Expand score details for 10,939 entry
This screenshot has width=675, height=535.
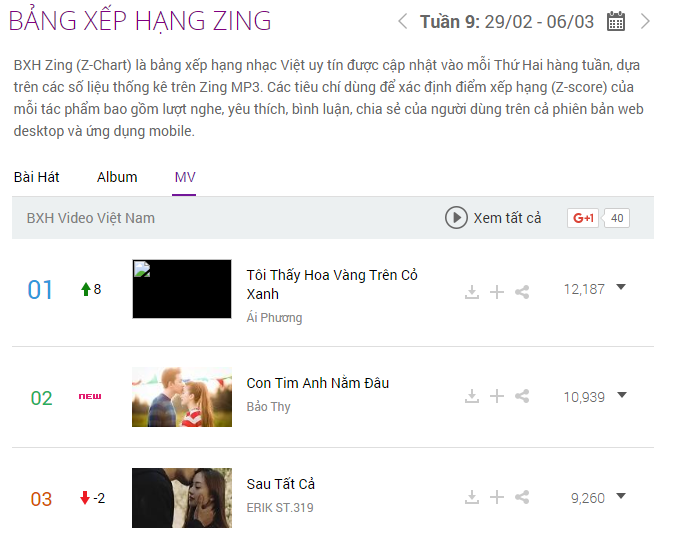pos(621,395)
